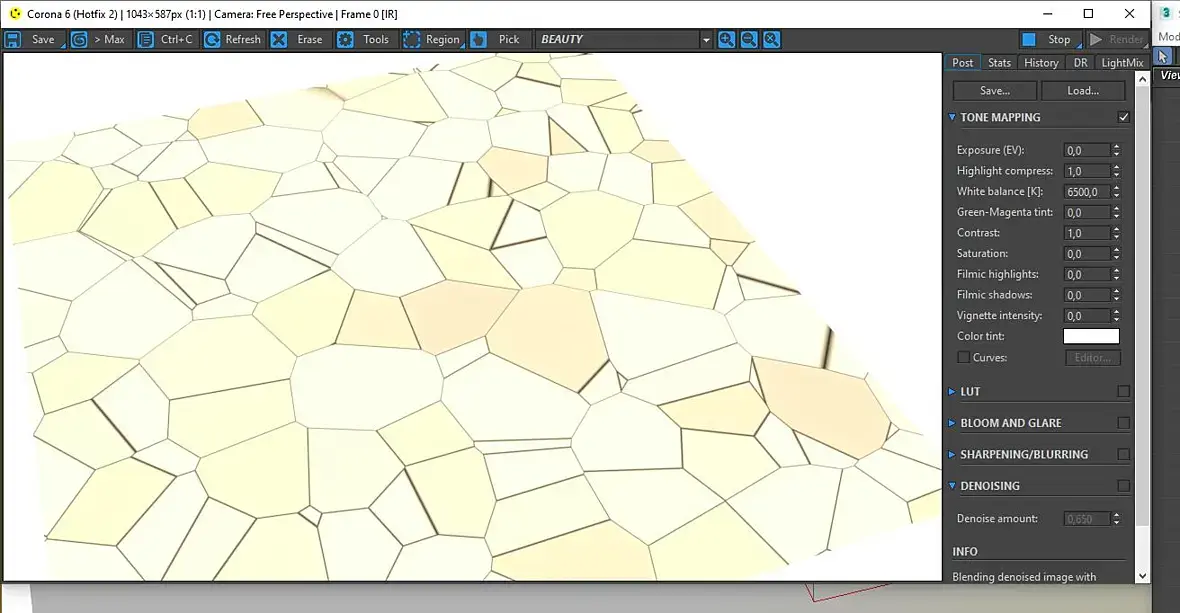Click the panel scrollbar up arrow

point(1142,79)
